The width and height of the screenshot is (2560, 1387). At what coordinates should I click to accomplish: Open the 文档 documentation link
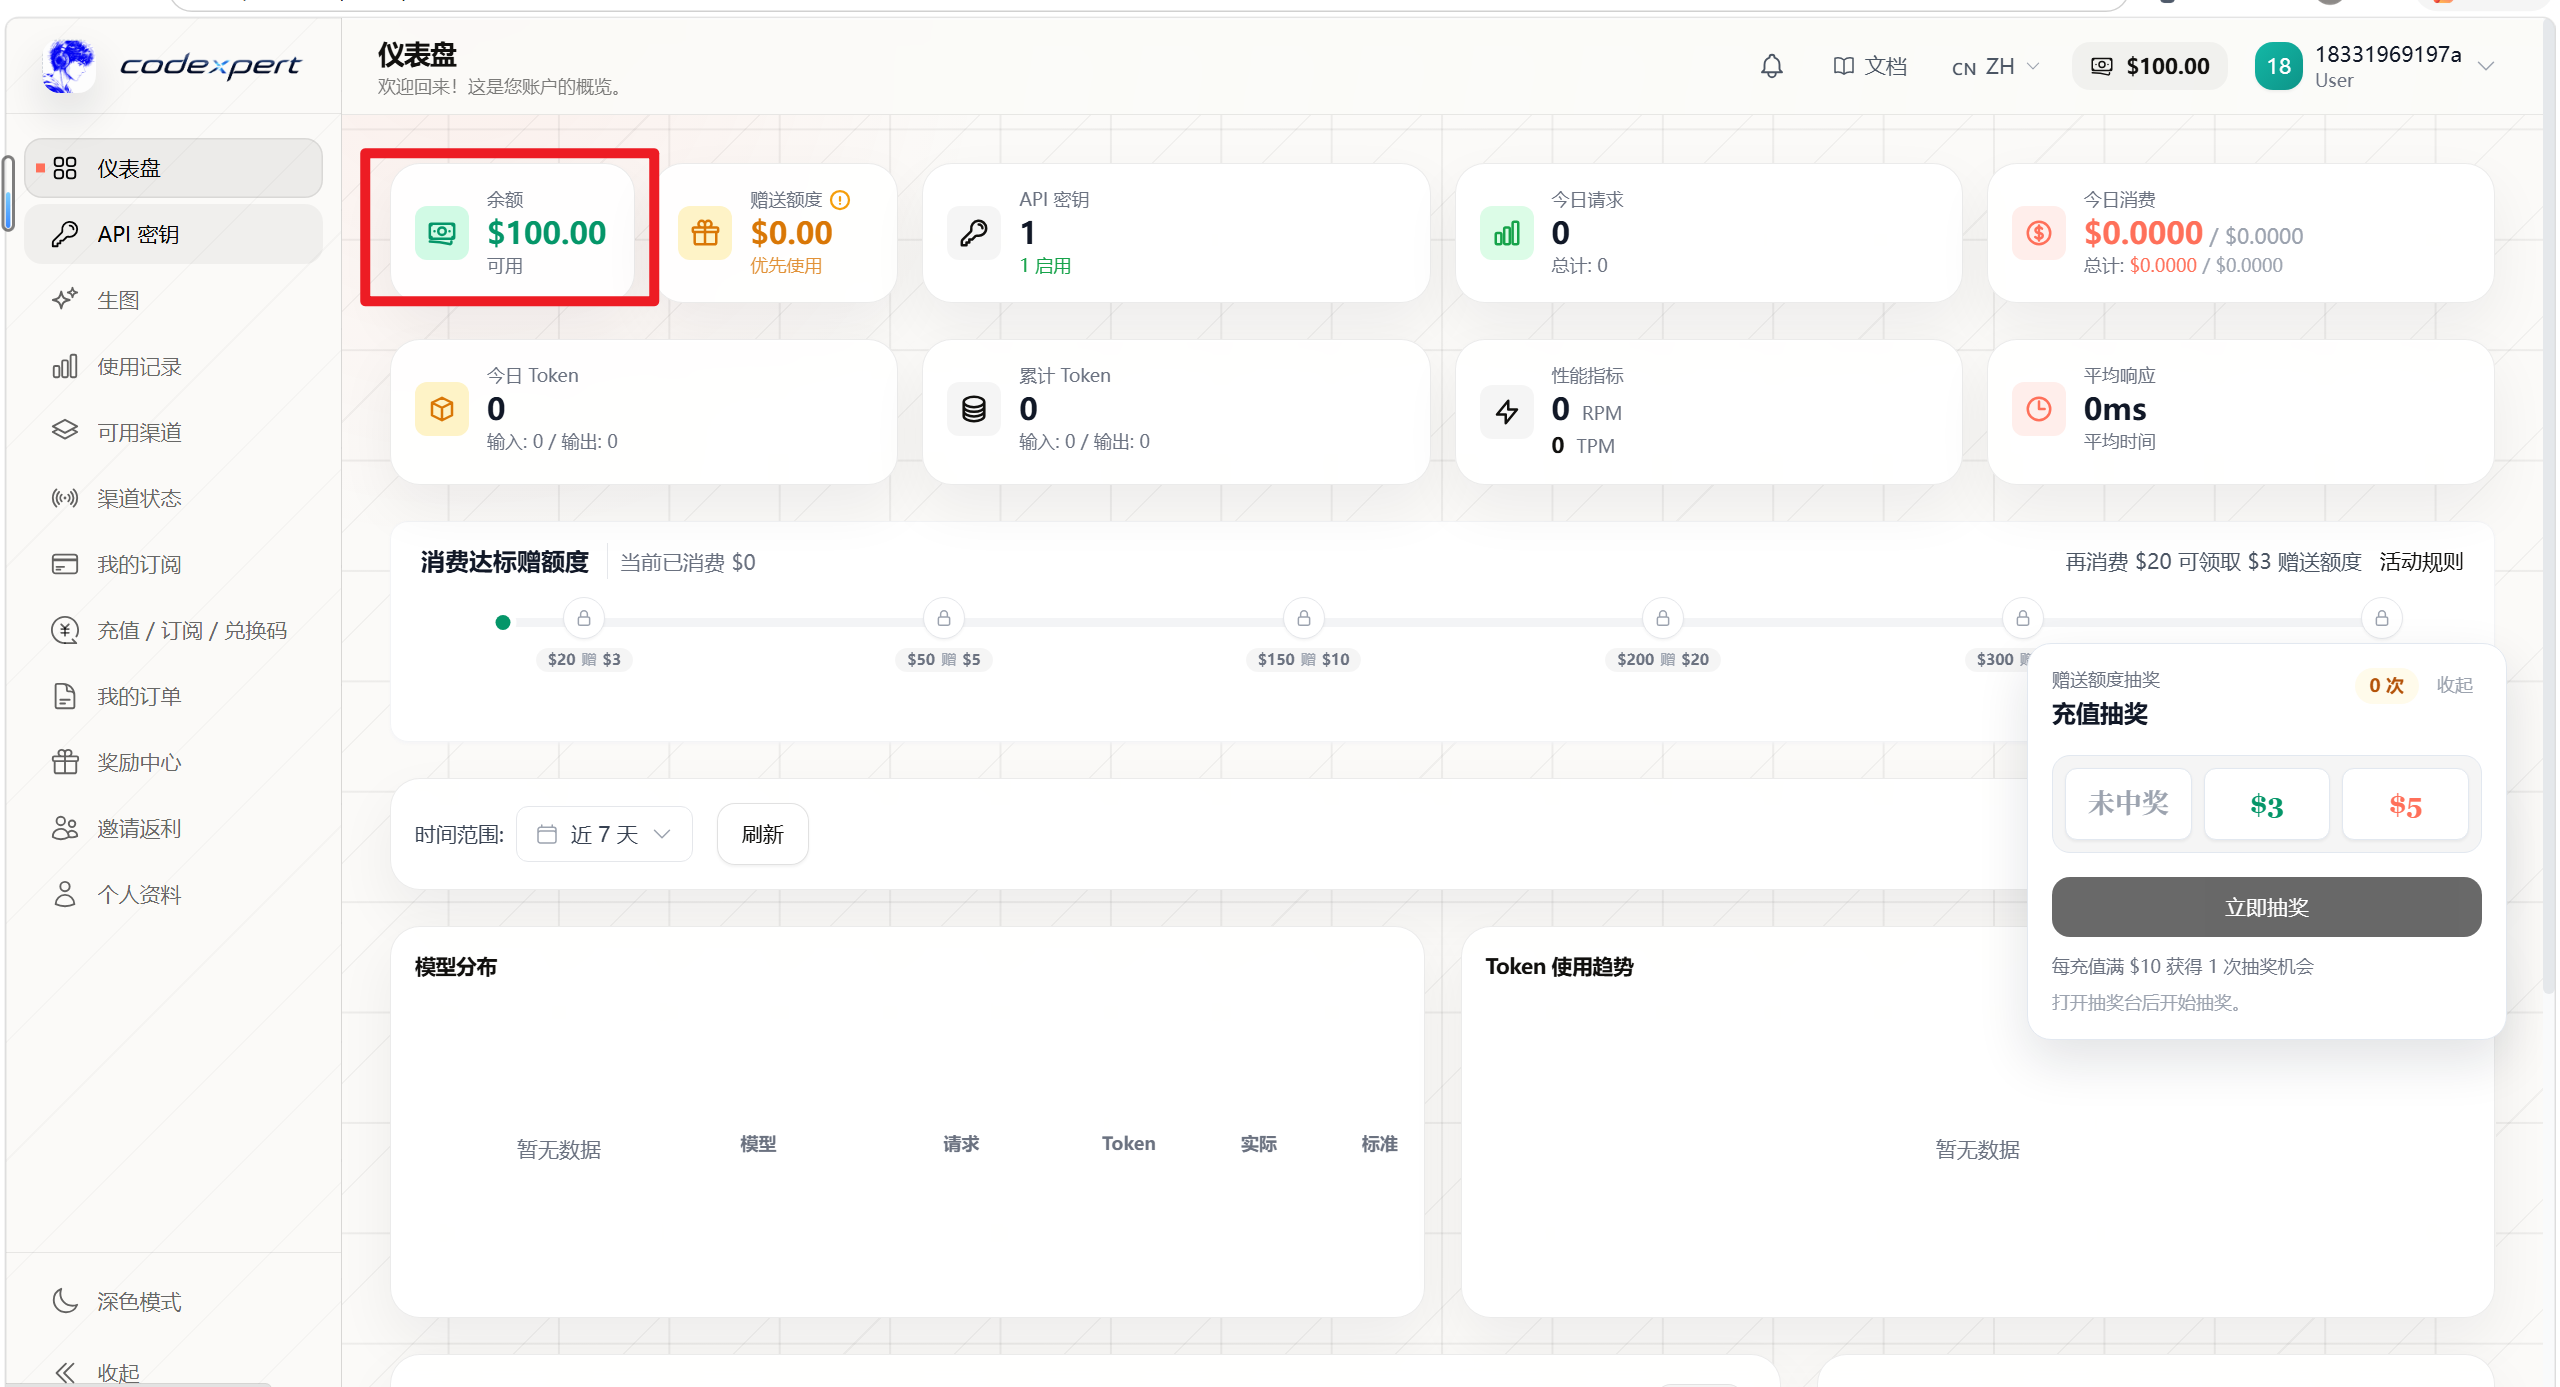pyautogui.click(x=1869, y=66)
